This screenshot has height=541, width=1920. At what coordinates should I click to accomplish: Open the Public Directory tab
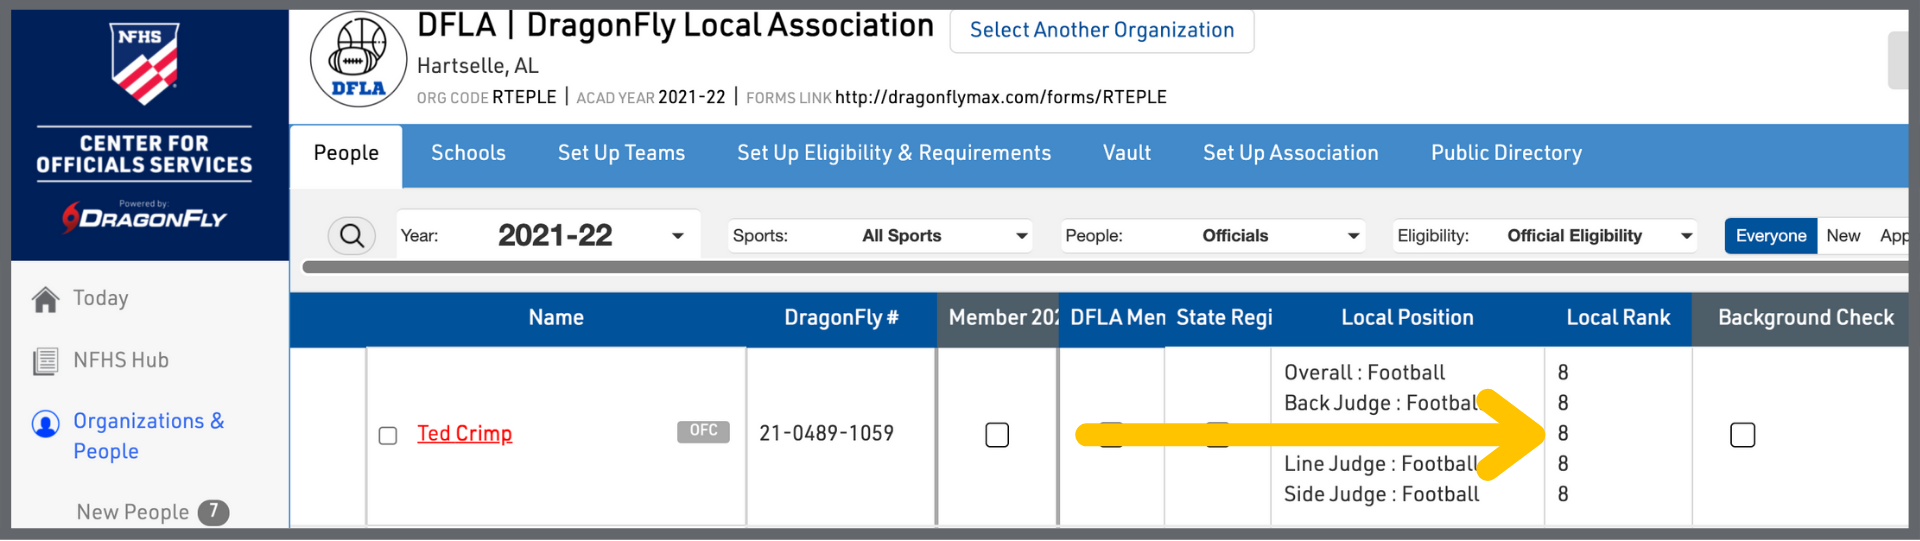click(1506, 153)
